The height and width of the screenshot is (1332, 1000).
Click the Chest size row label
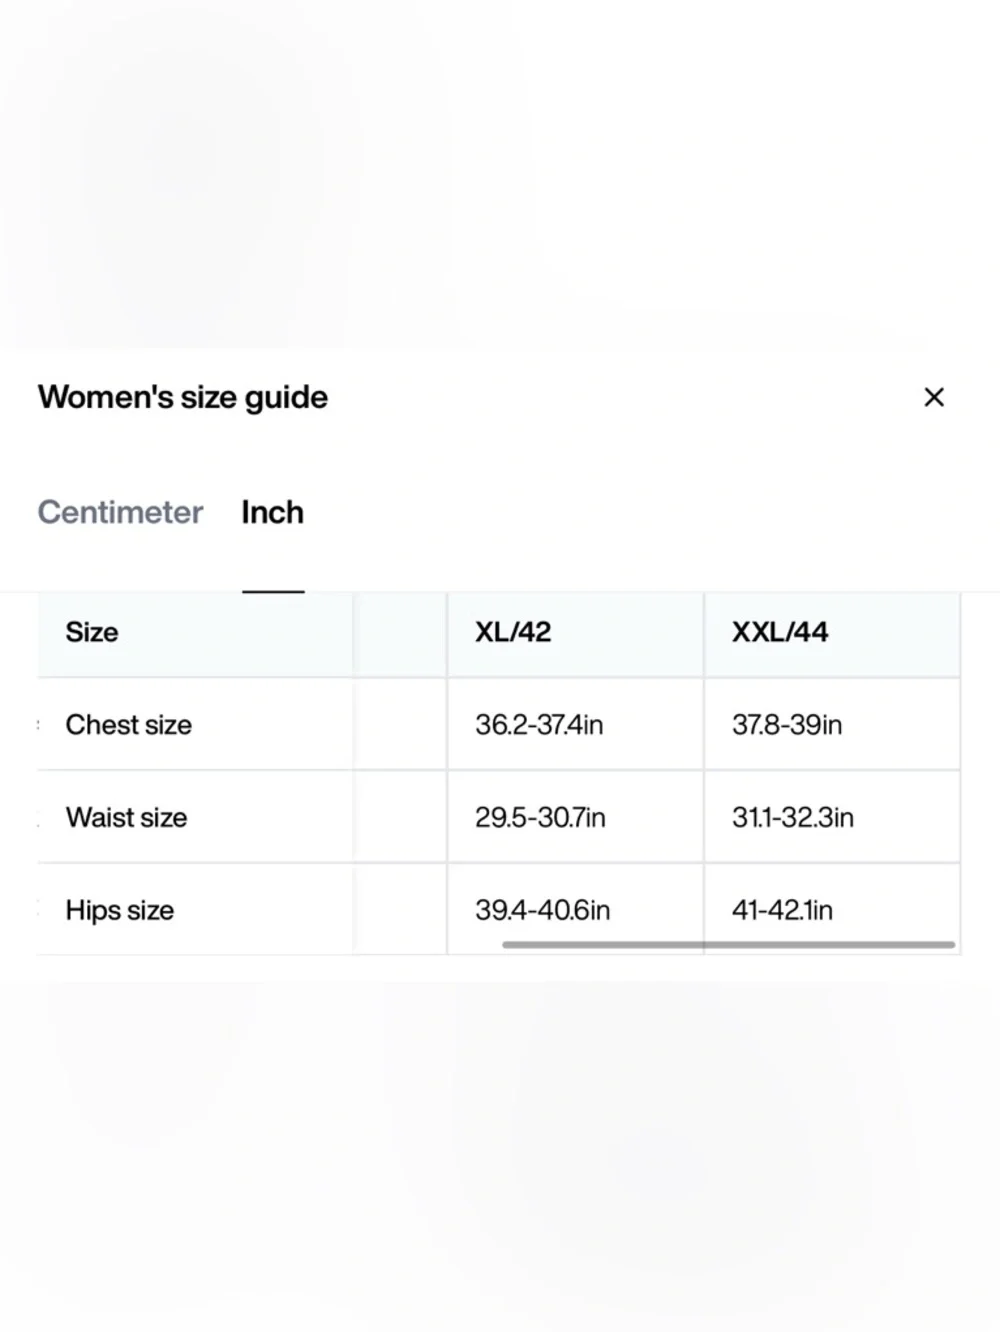(x=129, y=725)
